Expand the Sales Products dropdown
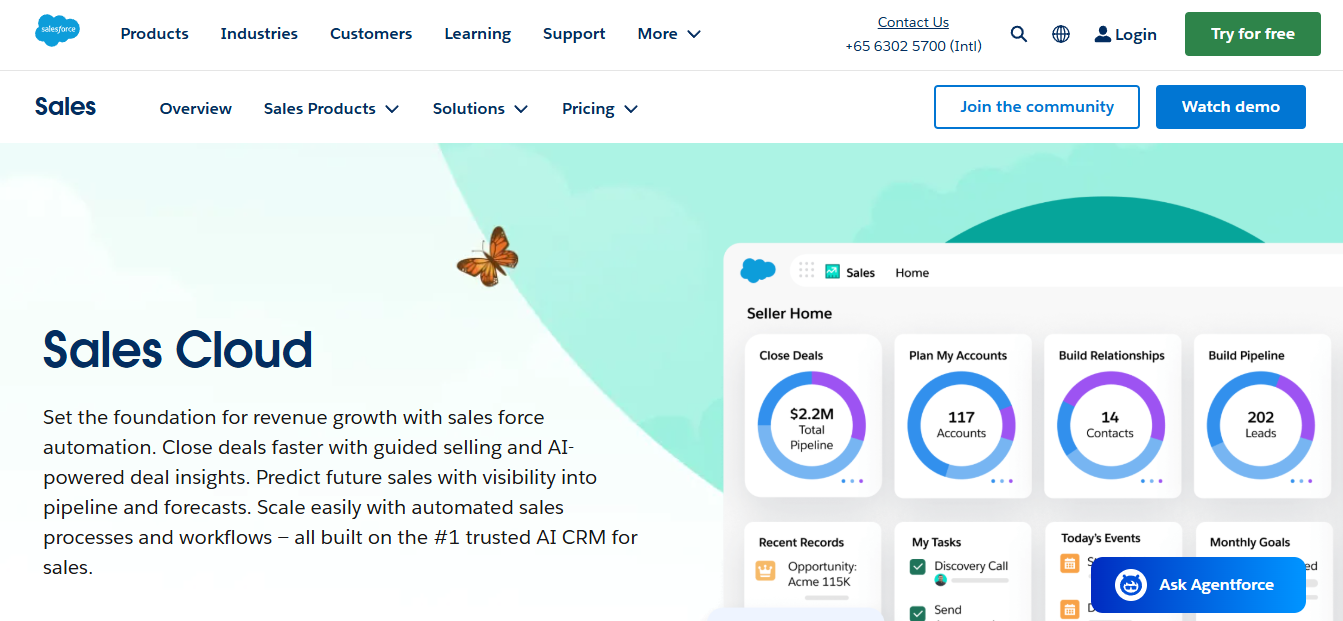1343x621 pixels. coord(331,108)
